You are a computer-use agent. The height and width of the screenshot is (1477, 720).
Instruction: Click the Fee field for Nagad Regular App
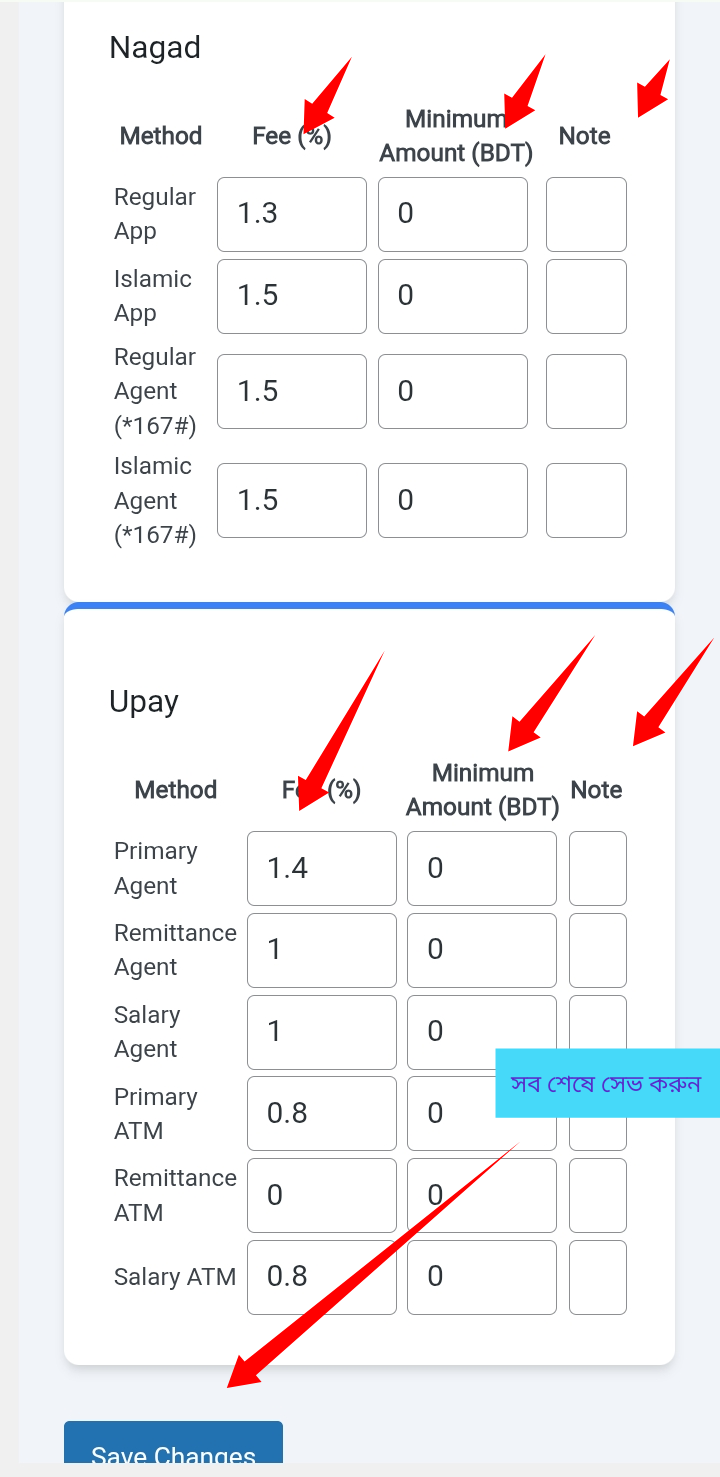click(x=291, y=214)
